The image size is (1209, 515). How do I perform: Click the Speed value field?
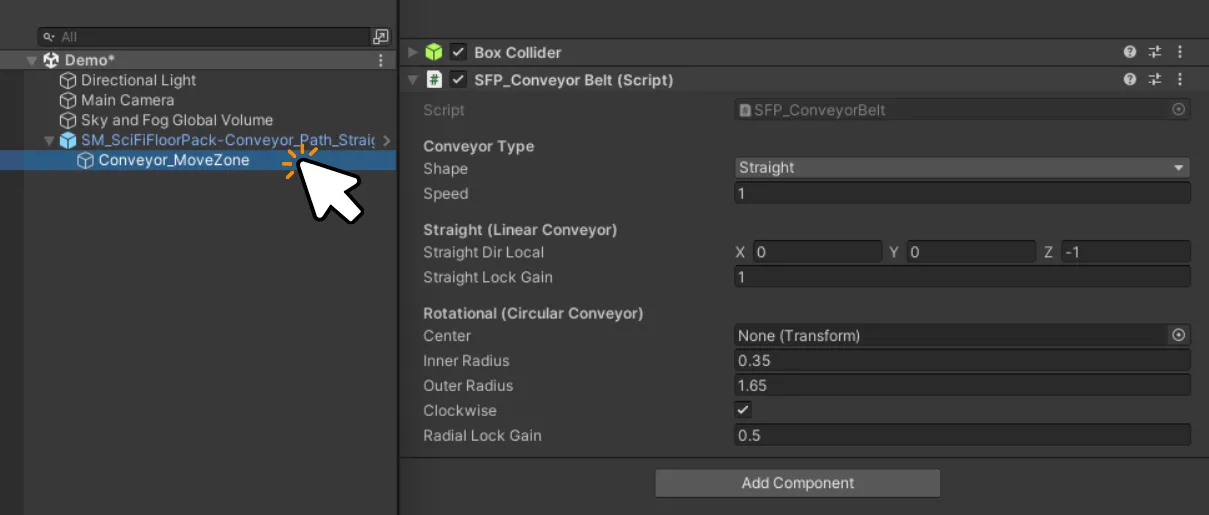click(x=962, y=194)
